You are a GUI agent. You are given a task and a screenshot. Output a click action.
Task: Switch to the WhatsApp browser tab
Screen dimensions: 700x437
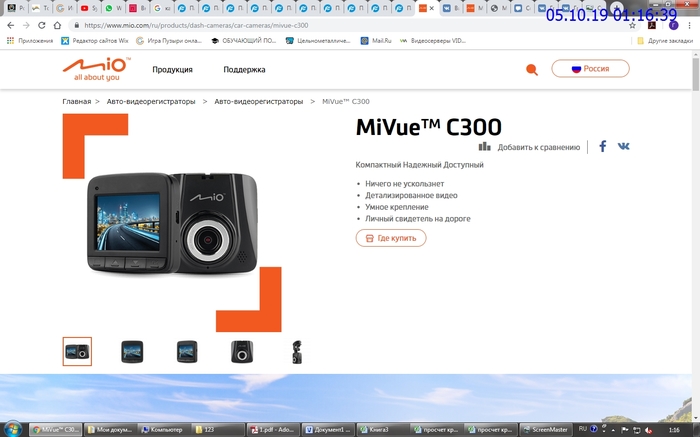click(x=113, y=8)
